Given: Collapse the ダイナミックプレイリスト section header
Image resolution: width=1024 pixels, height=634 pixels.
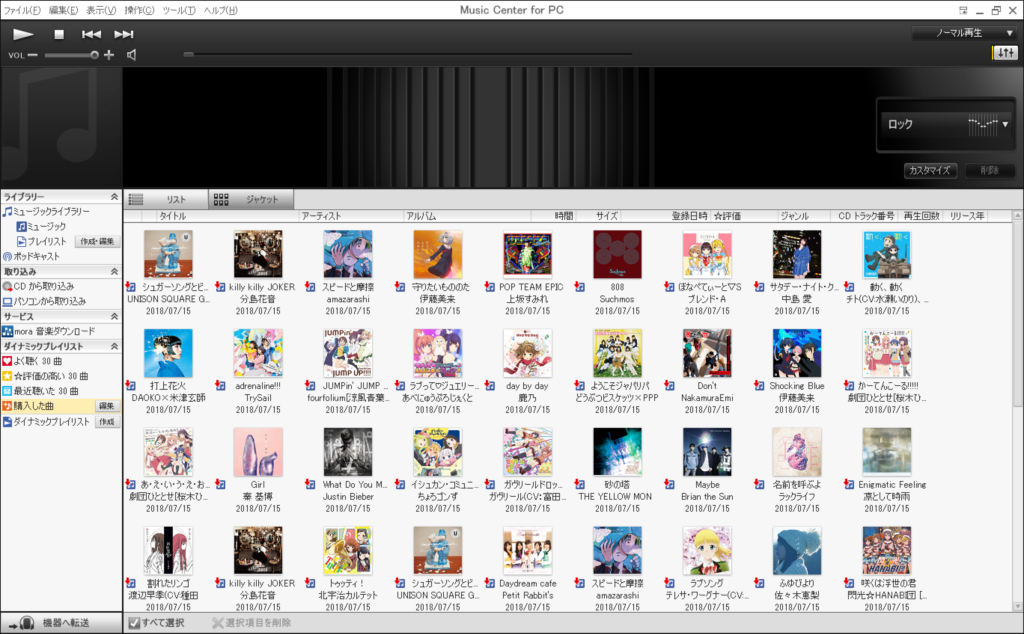Looking at the screenshot, I should pos(114,346).
